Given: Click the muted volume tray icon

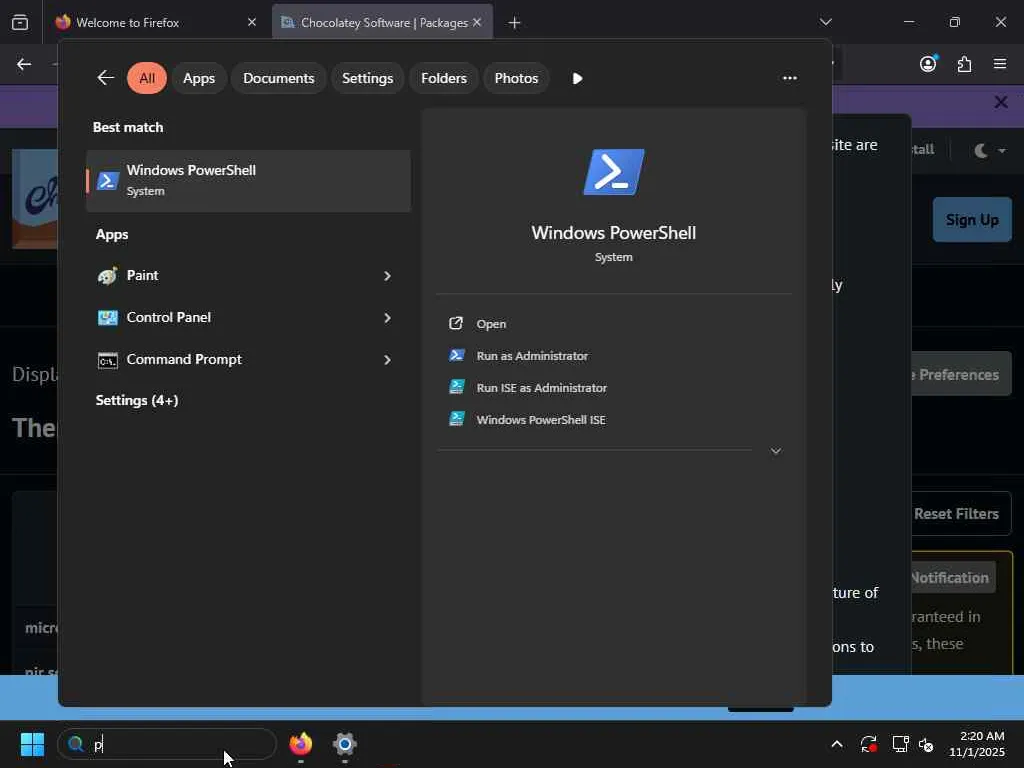Looking at the screenshot, I should [x=926, y=744].
